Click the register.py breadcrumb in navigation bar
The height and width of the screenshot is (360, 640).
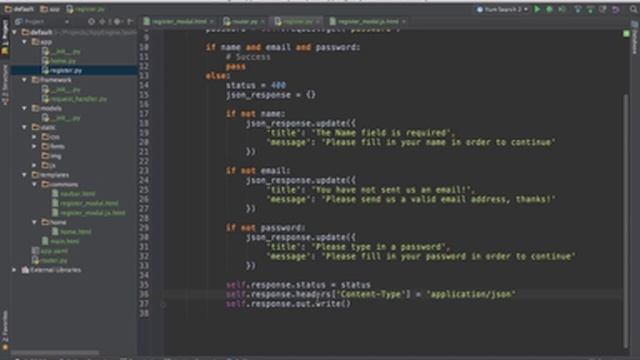pos(86,9)
